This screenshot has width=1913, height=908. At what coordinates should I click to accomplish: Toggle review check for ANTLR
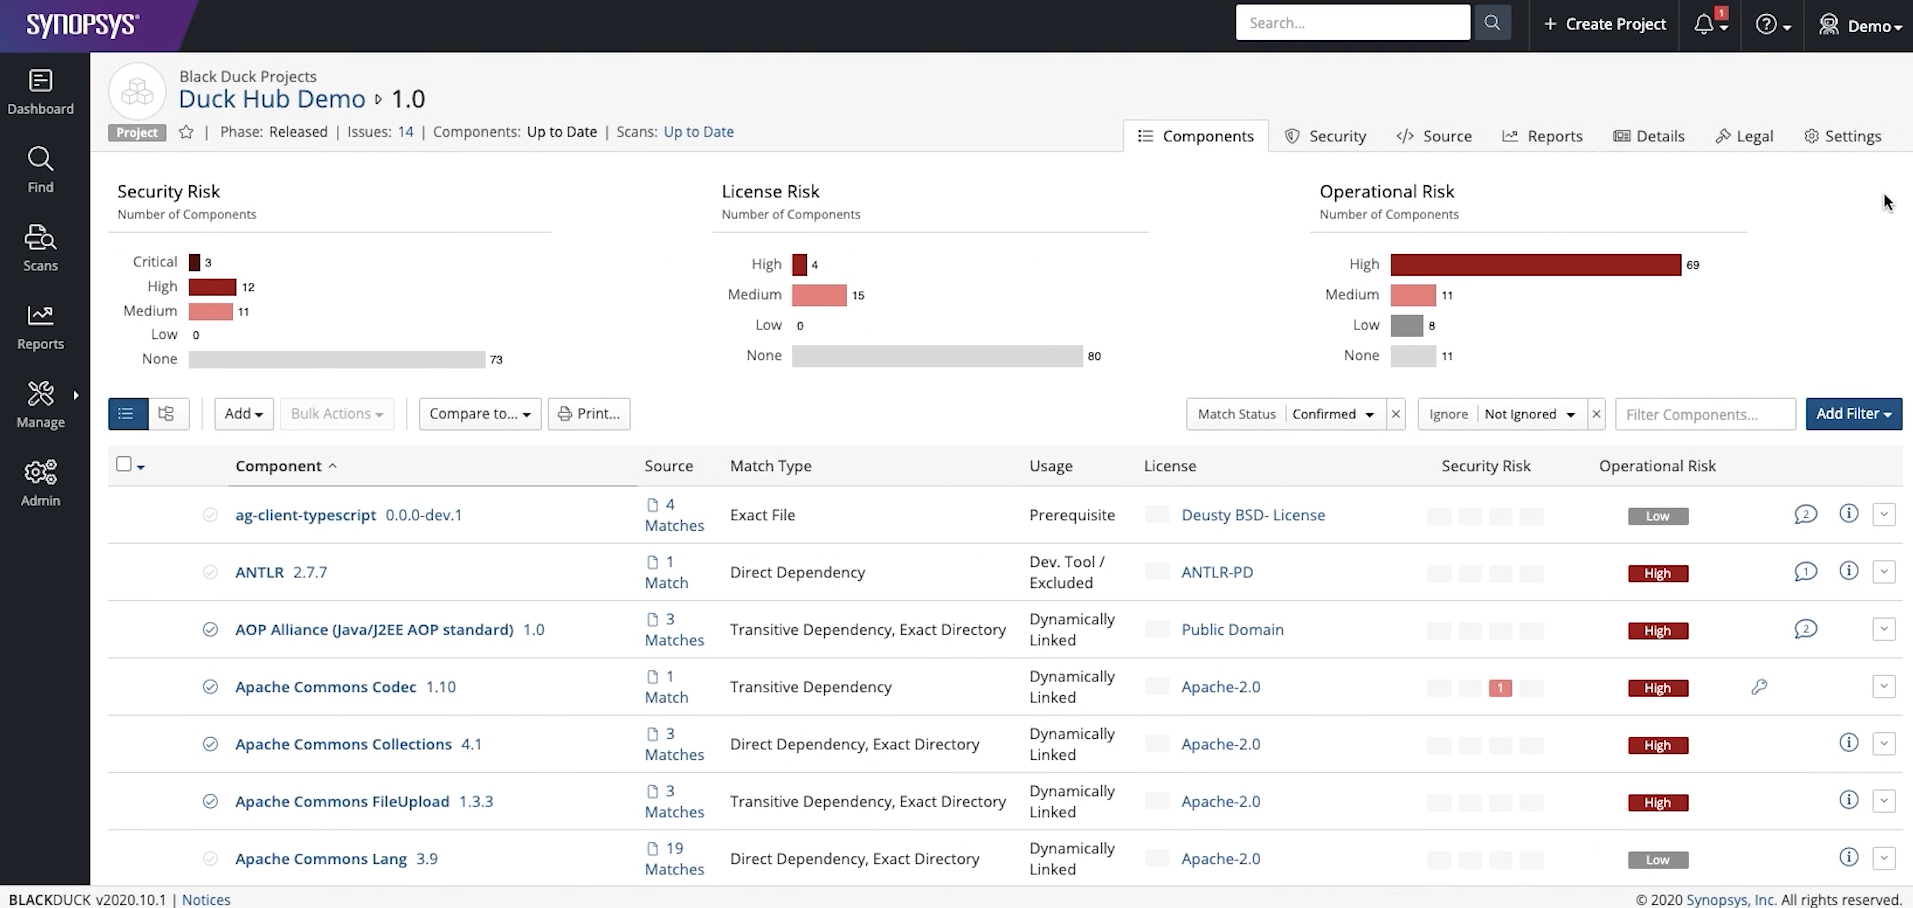click(210, 572)
